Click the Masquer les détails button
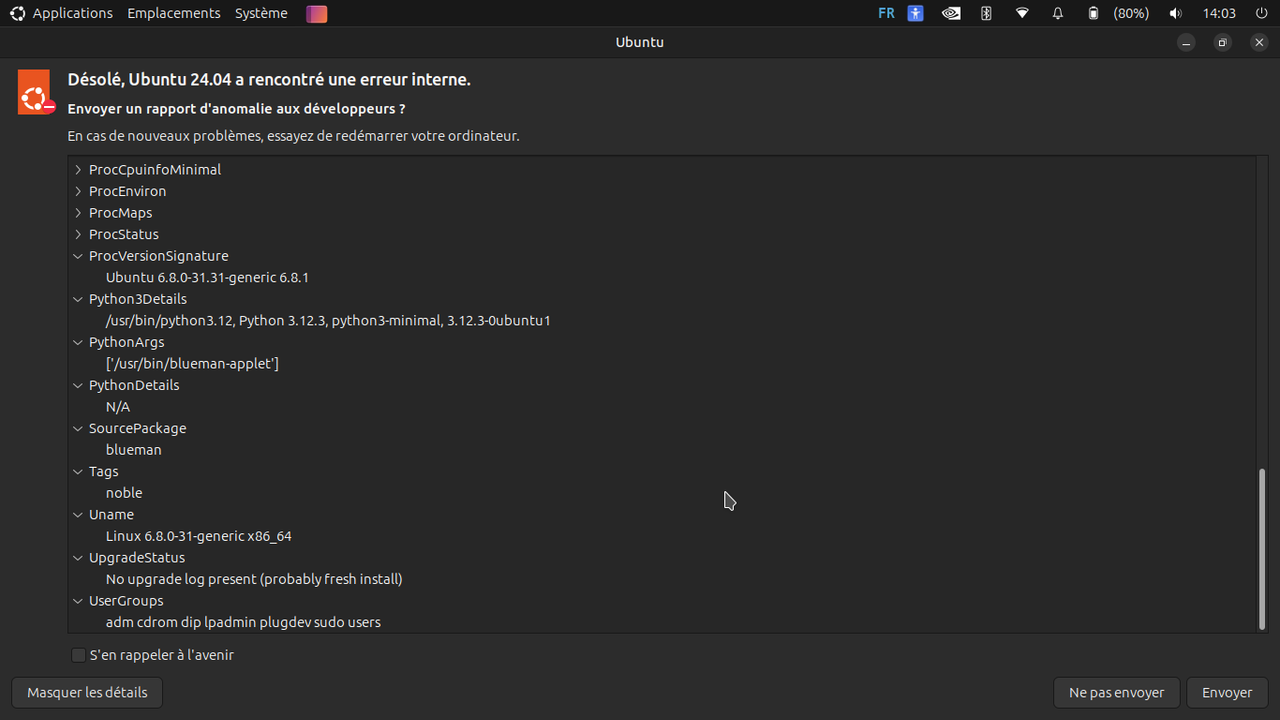The image size is (1280, 720). [x=87, y=692]
